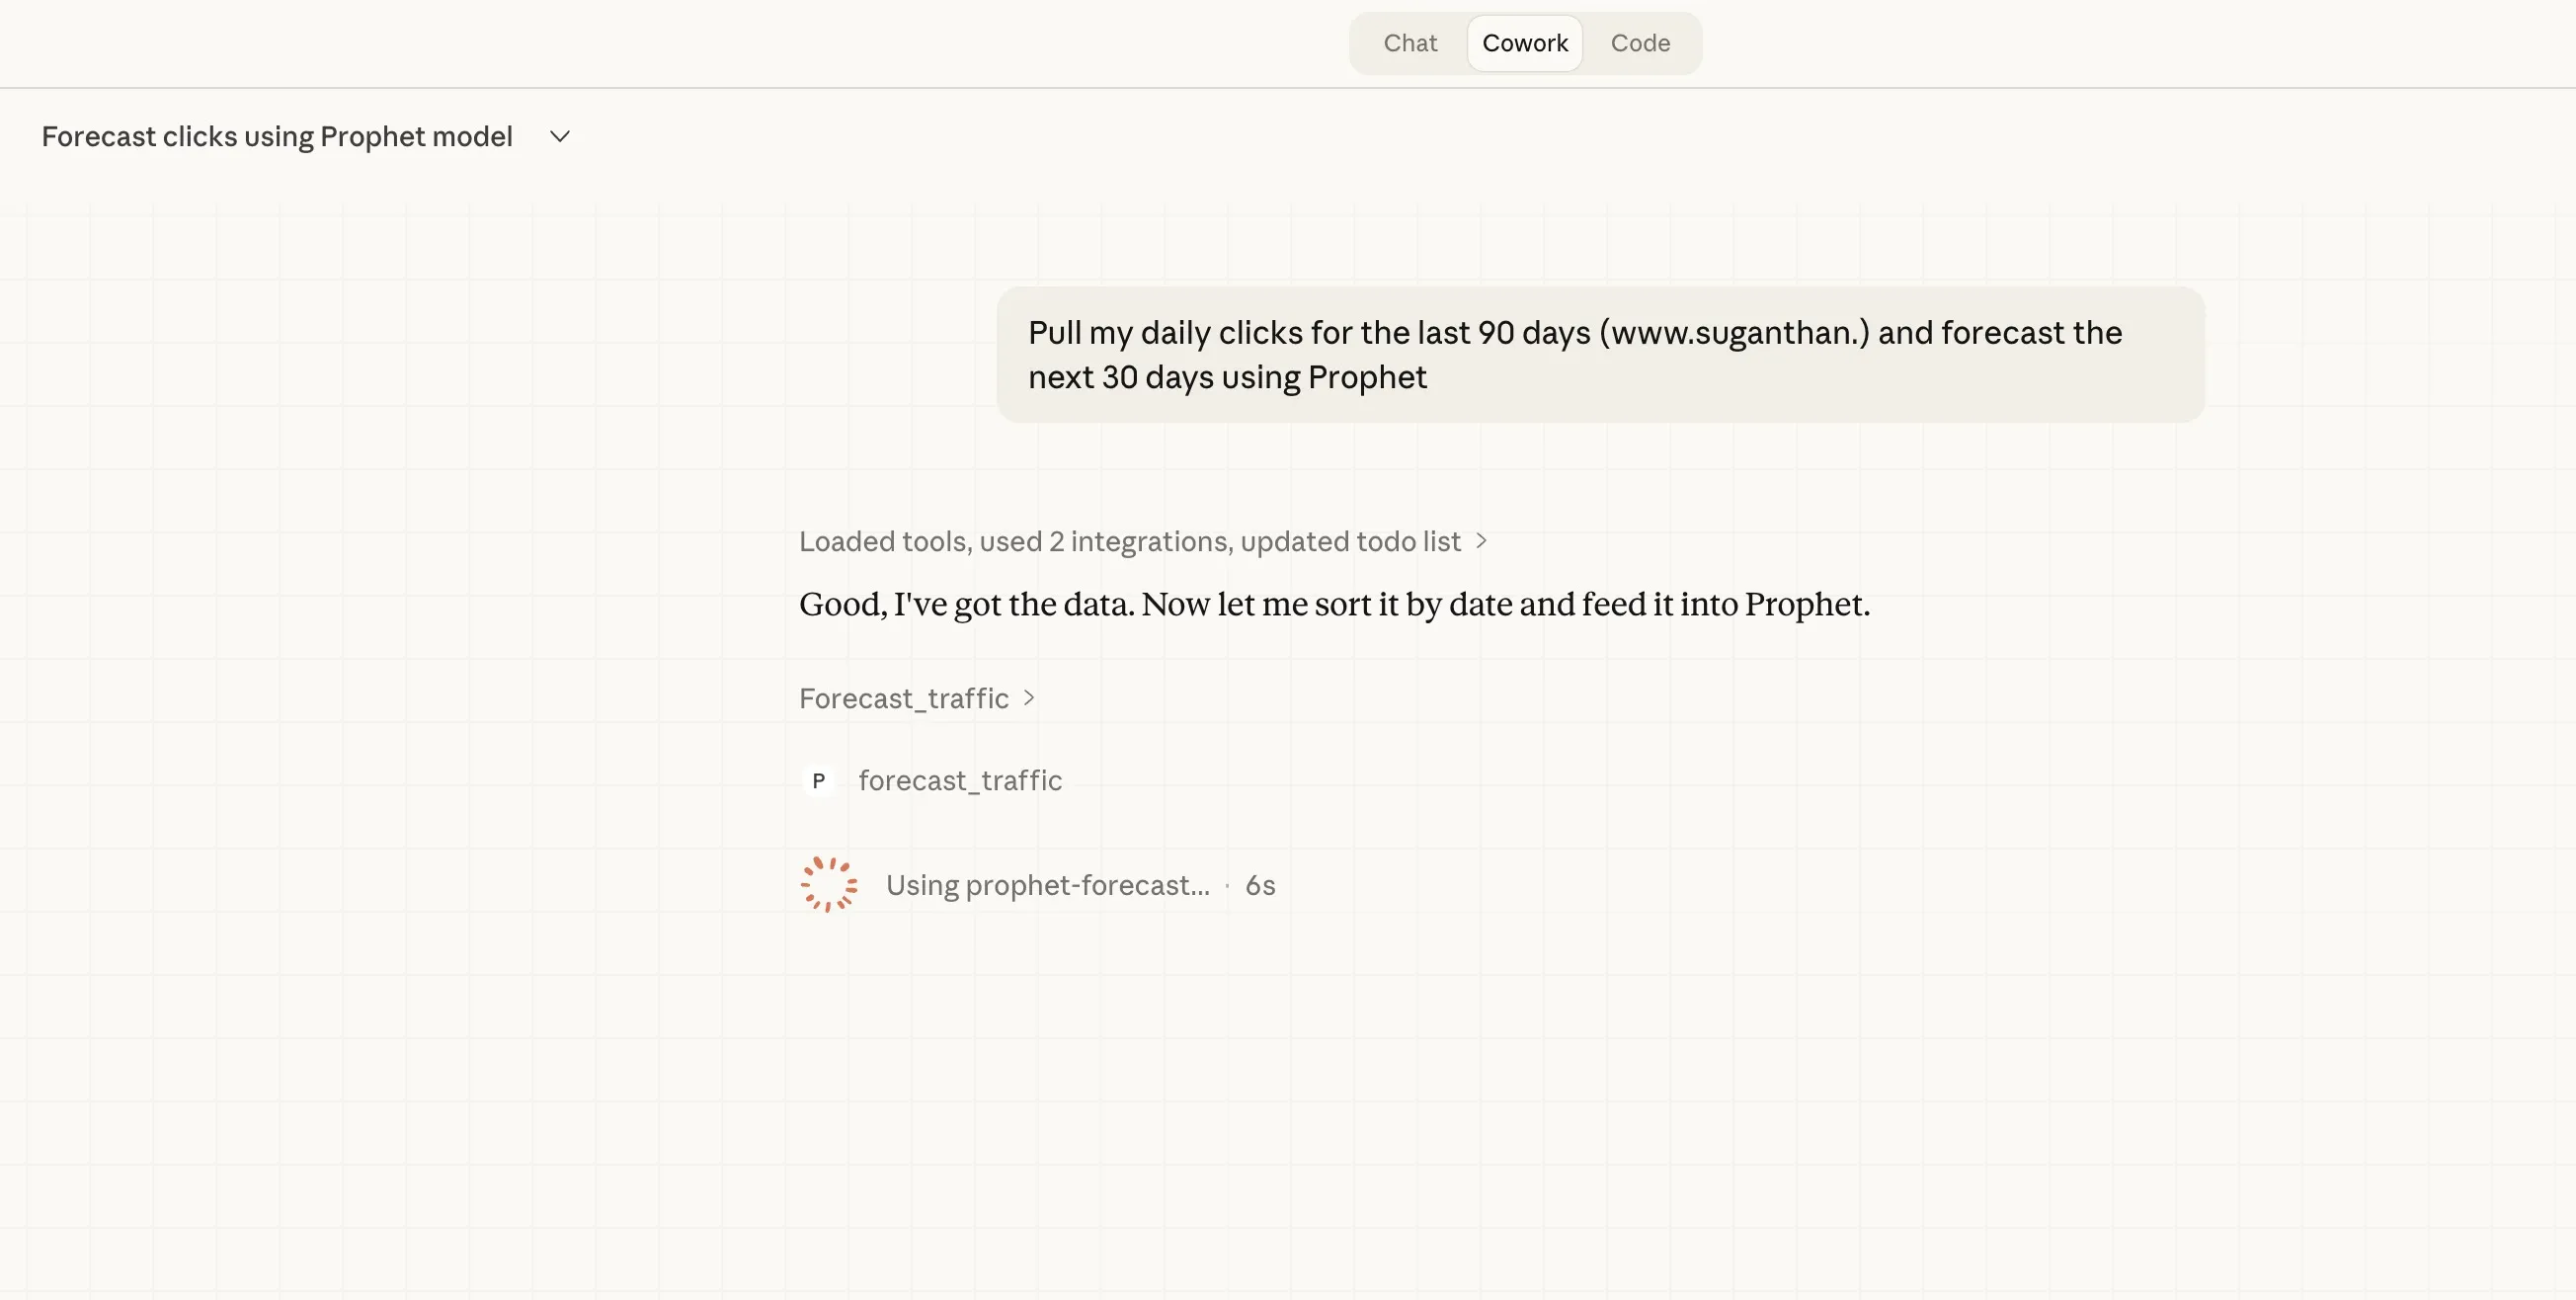2576x1300 pixels.
Task: Click the 6s elapsed timer
Action: click(1259, 885)
